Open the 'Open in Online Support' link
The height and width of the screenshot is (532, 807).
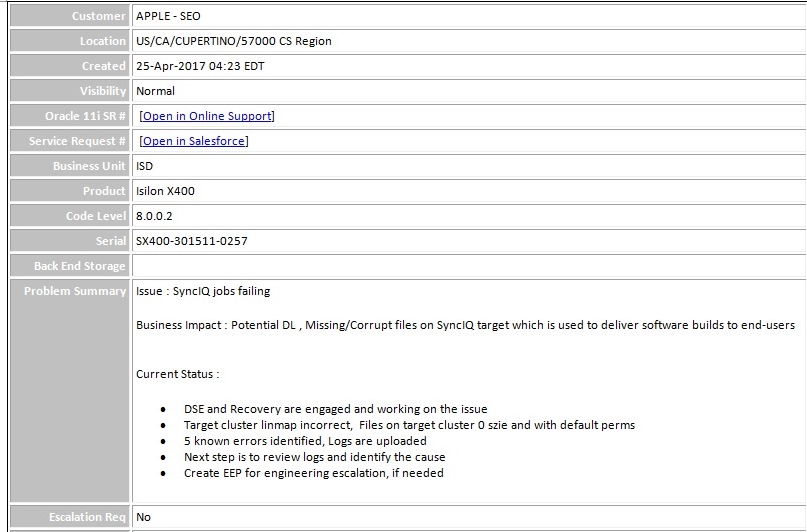pos(207,116)
